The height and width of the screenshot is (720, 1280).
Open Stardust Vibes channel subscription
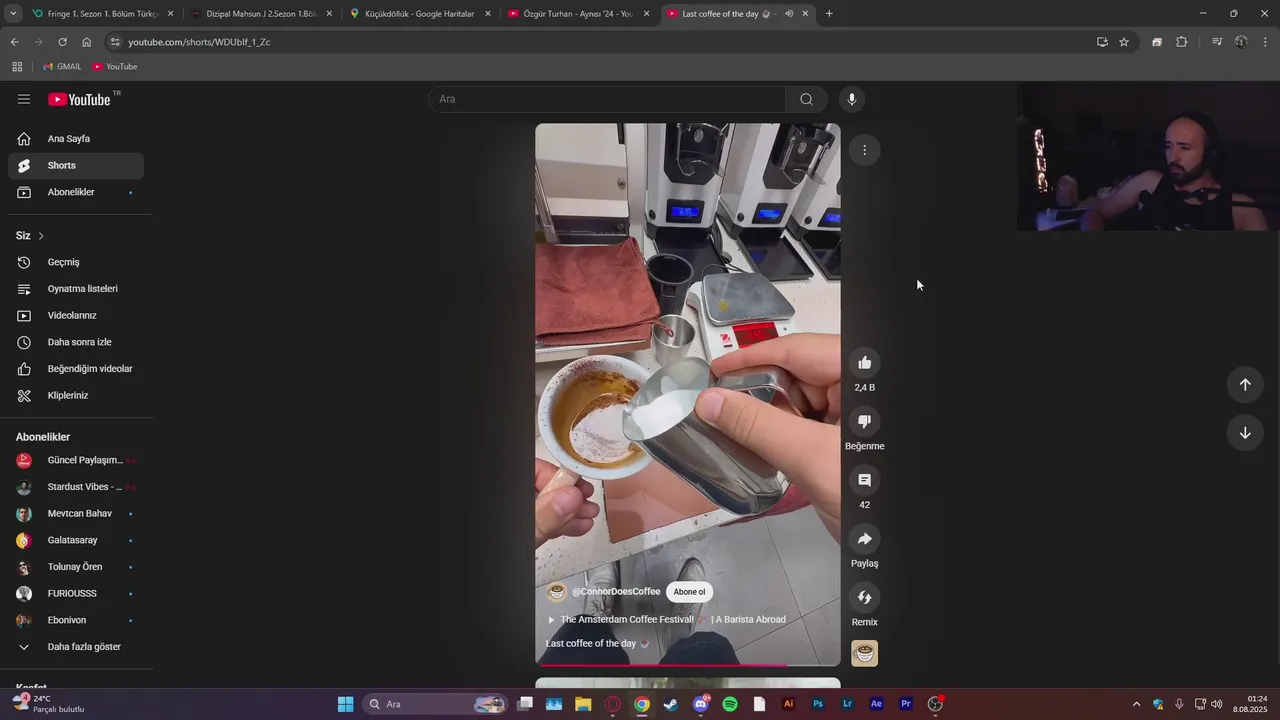coord(76,487)
